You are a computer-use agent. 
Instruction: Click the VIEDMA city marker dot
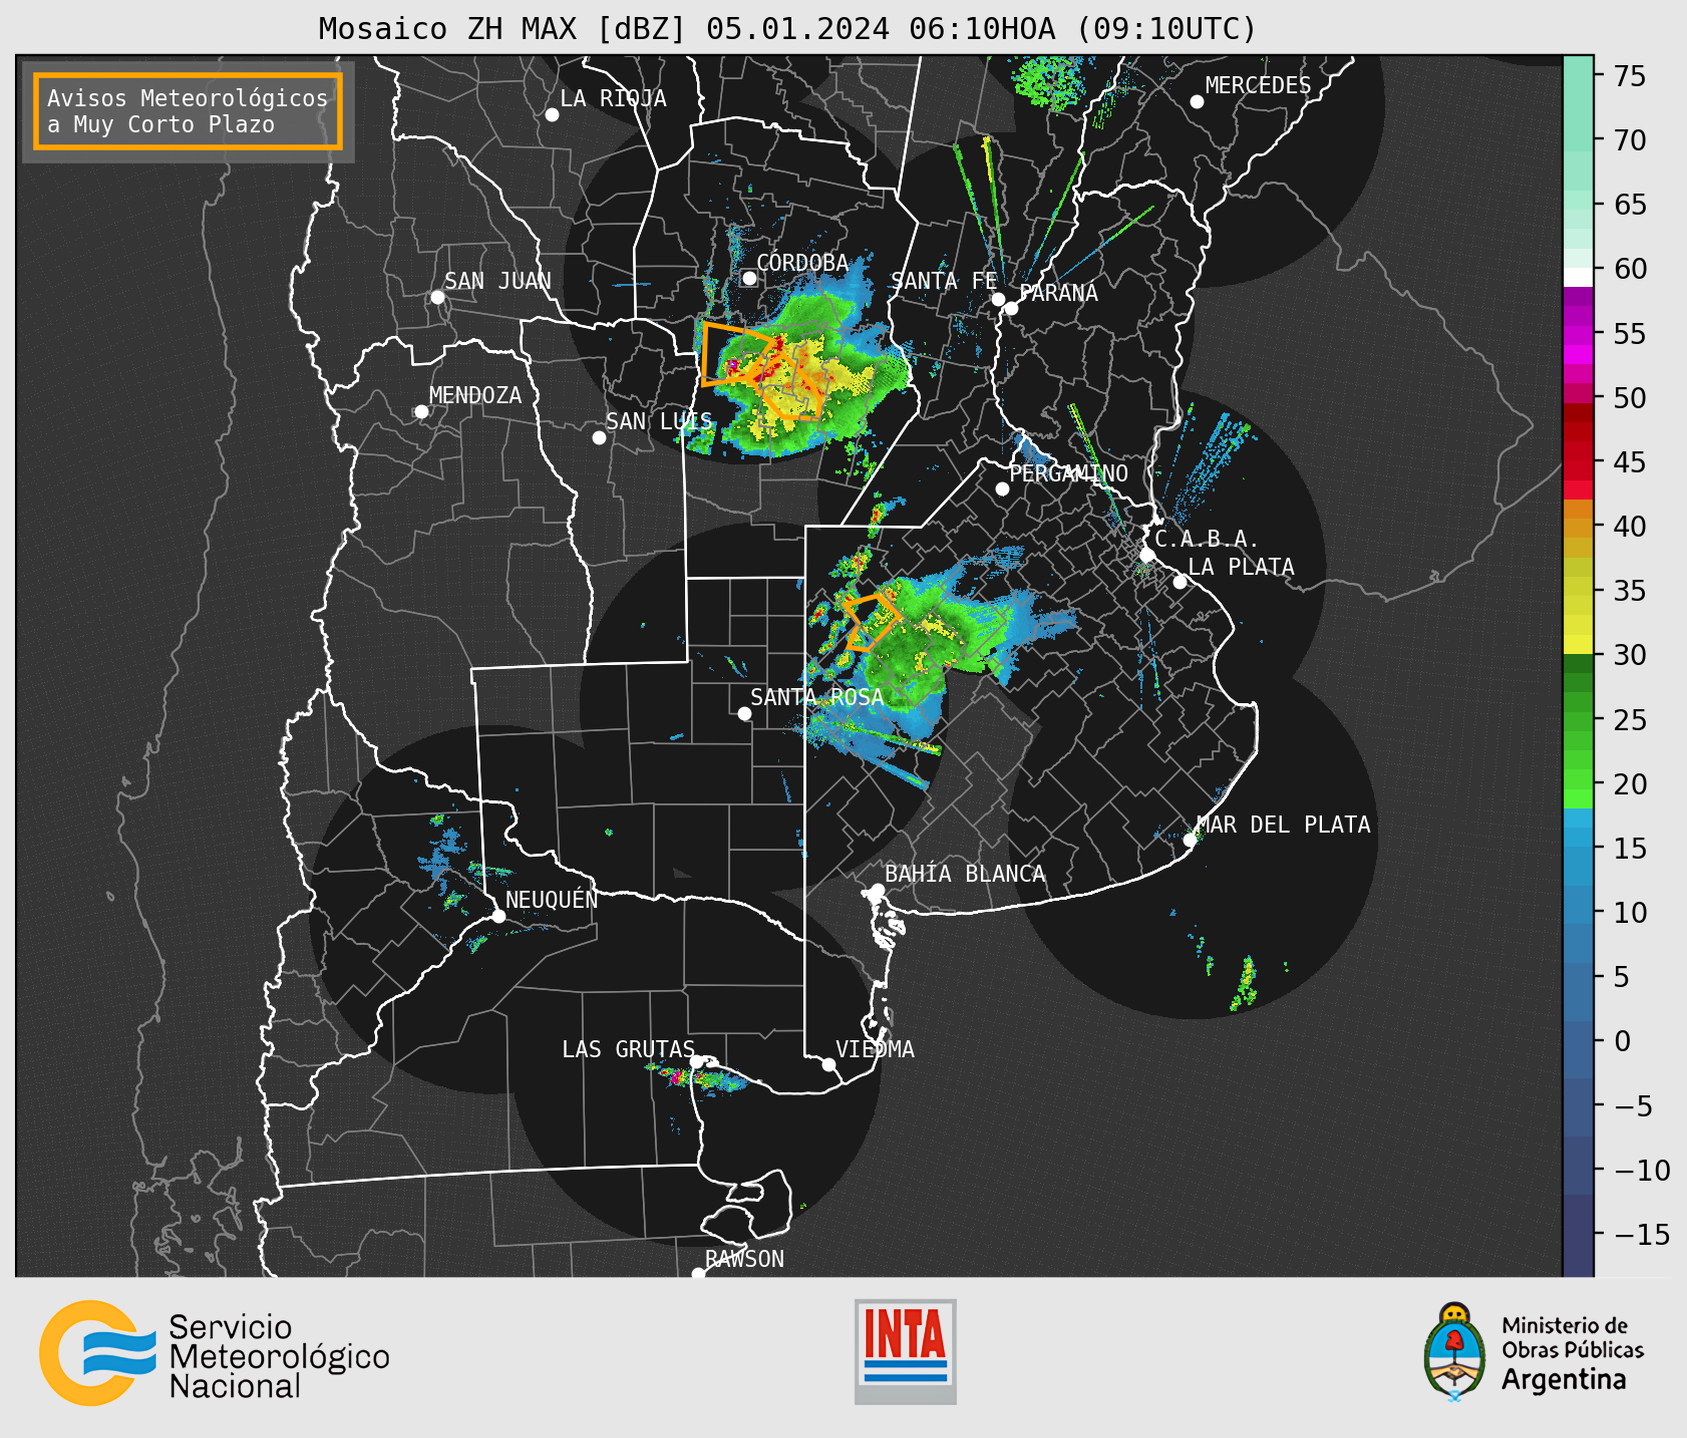pos(828,1065)
